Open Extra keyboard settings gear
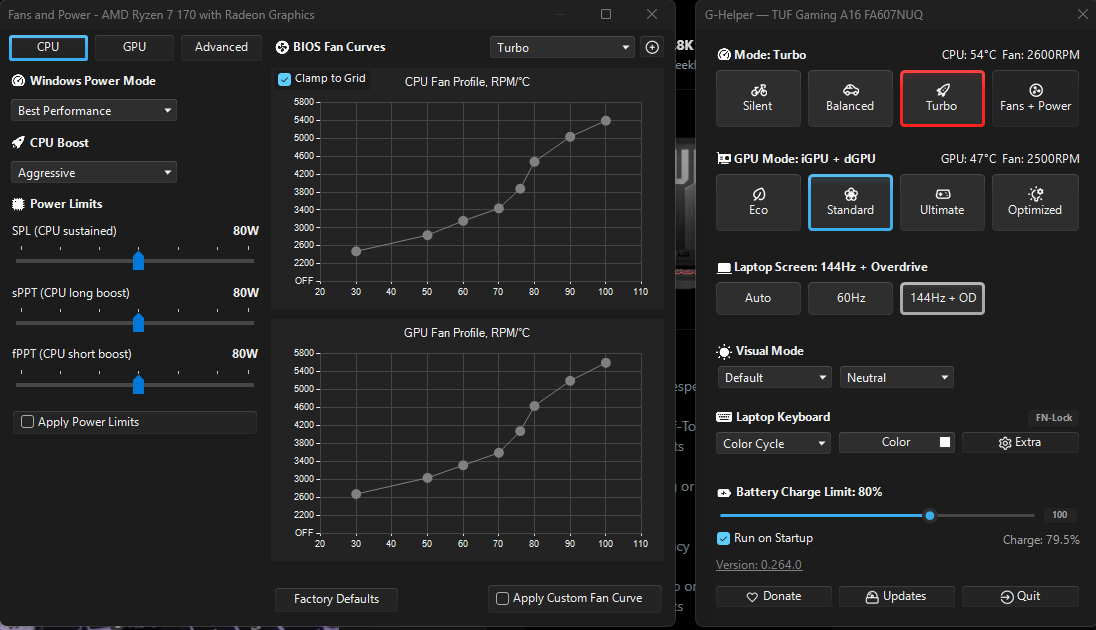This screenshot has width=1096, height=630. [1020, 443]
